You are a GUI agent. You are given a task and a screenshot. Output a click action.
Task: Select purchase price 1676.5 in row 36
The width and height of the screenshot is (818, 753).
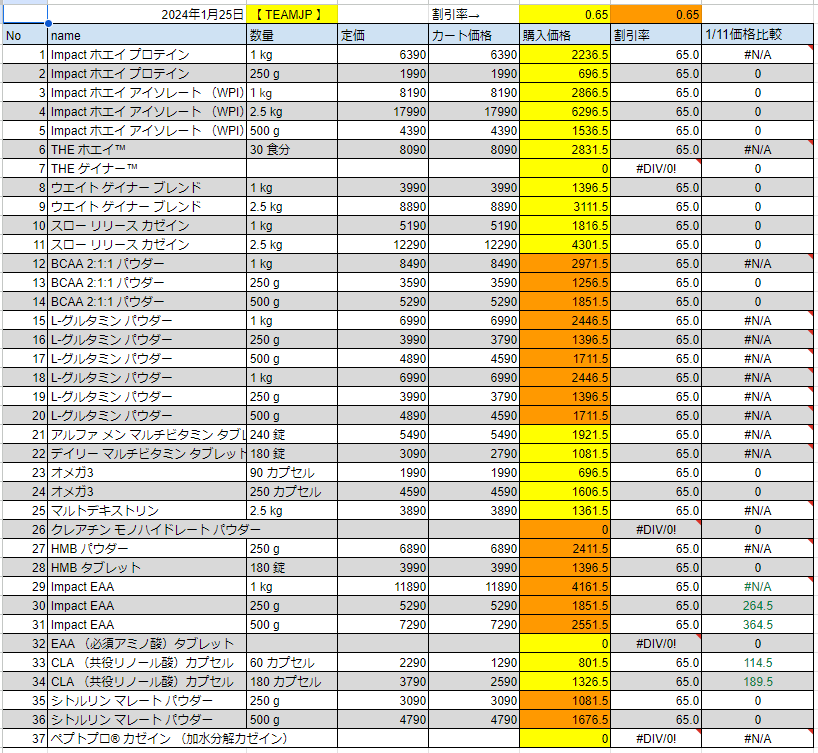565,720
